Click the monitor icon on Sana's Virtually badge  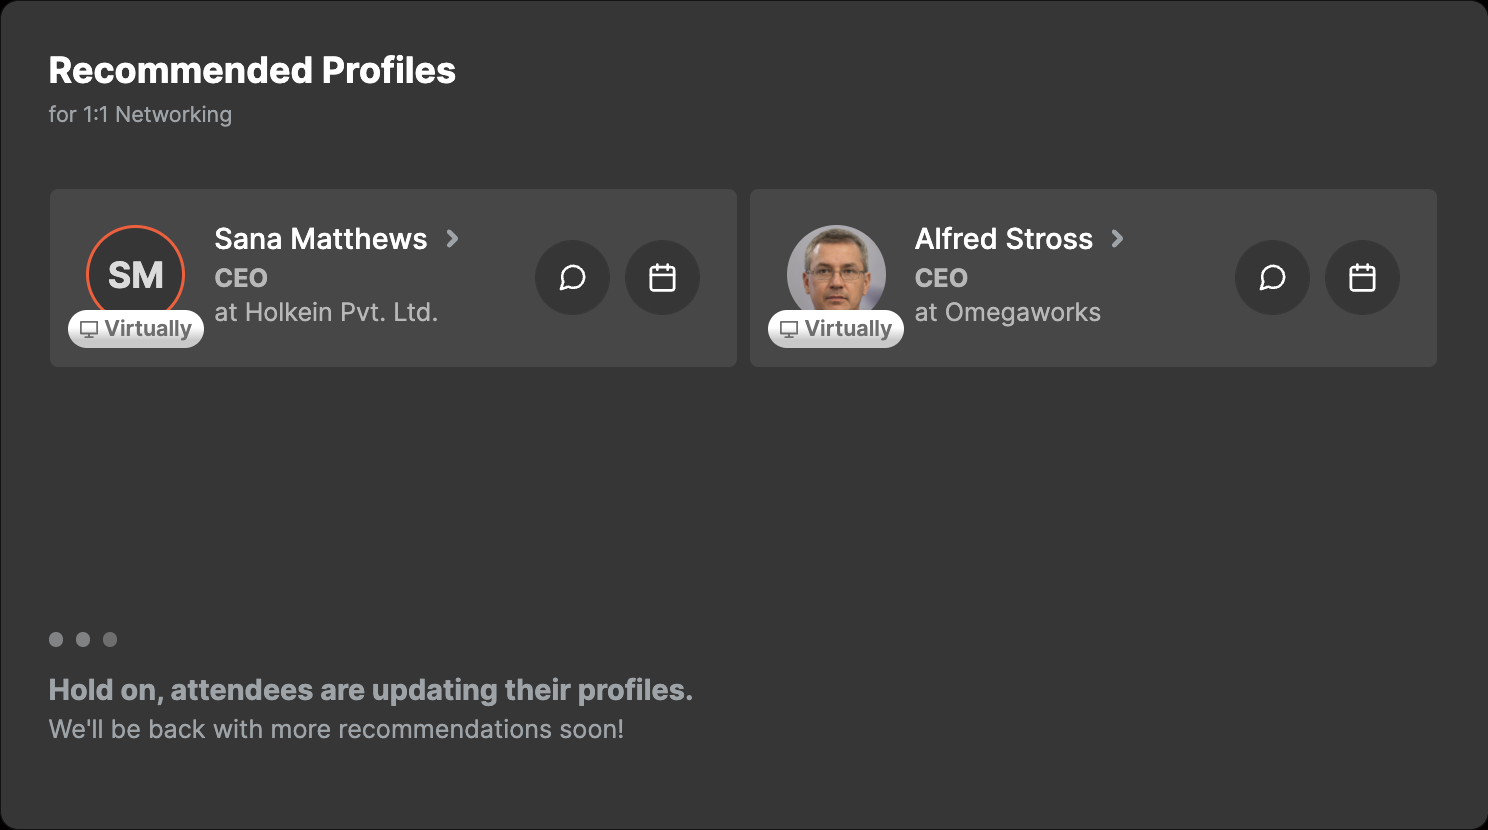[88, 328]
